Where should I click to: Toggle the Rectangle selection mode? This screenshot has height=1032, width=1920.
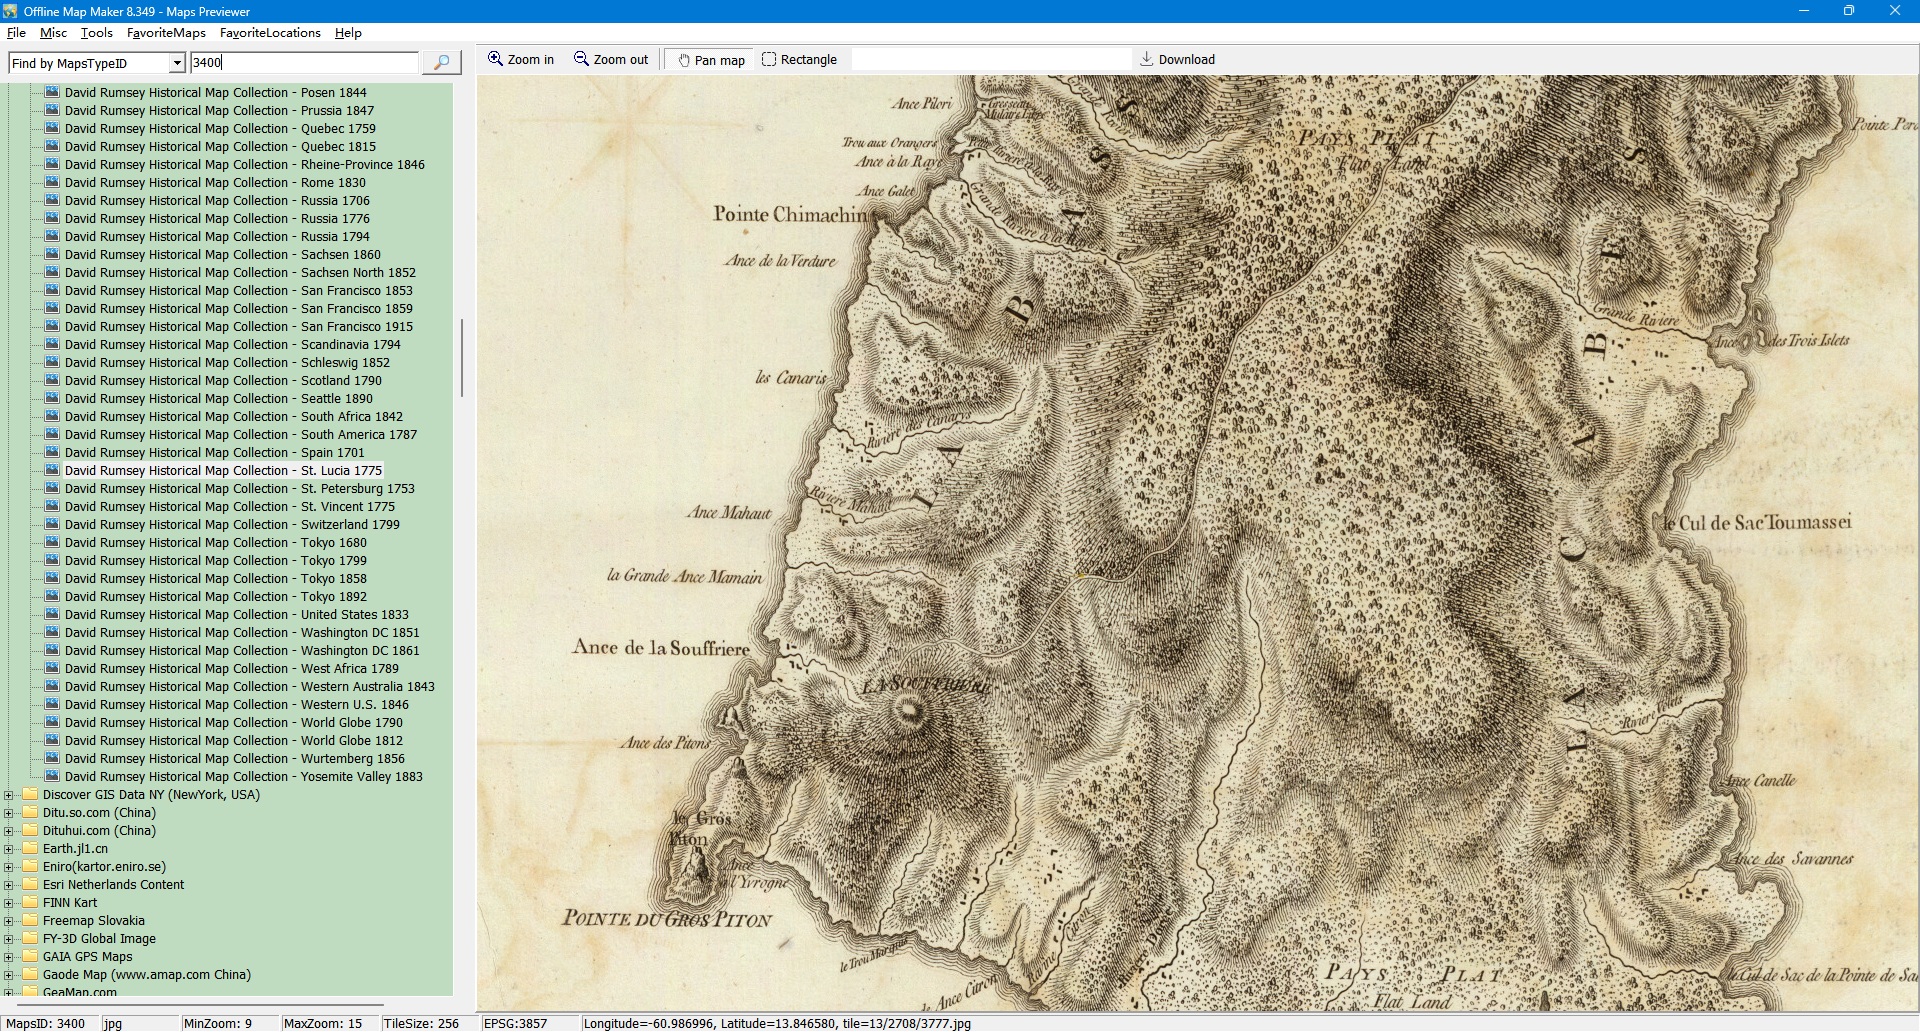point(799,60)
